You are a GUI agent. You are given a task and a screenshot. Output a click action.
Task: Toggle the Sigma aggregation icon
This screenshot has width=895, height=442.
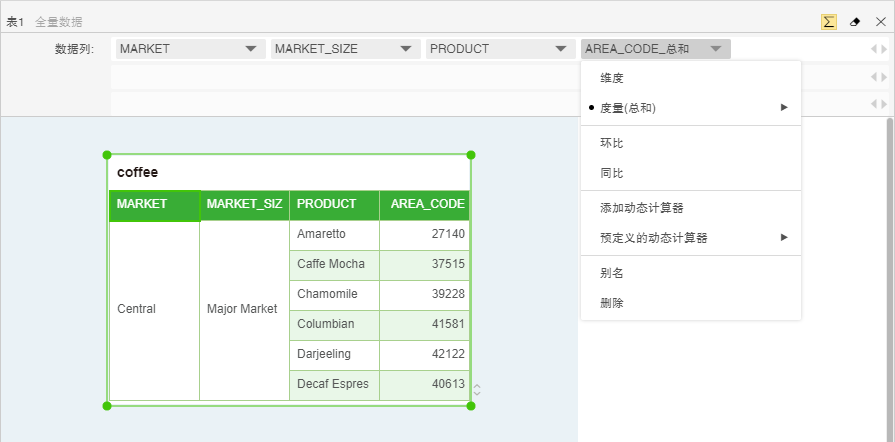point(829,21)
